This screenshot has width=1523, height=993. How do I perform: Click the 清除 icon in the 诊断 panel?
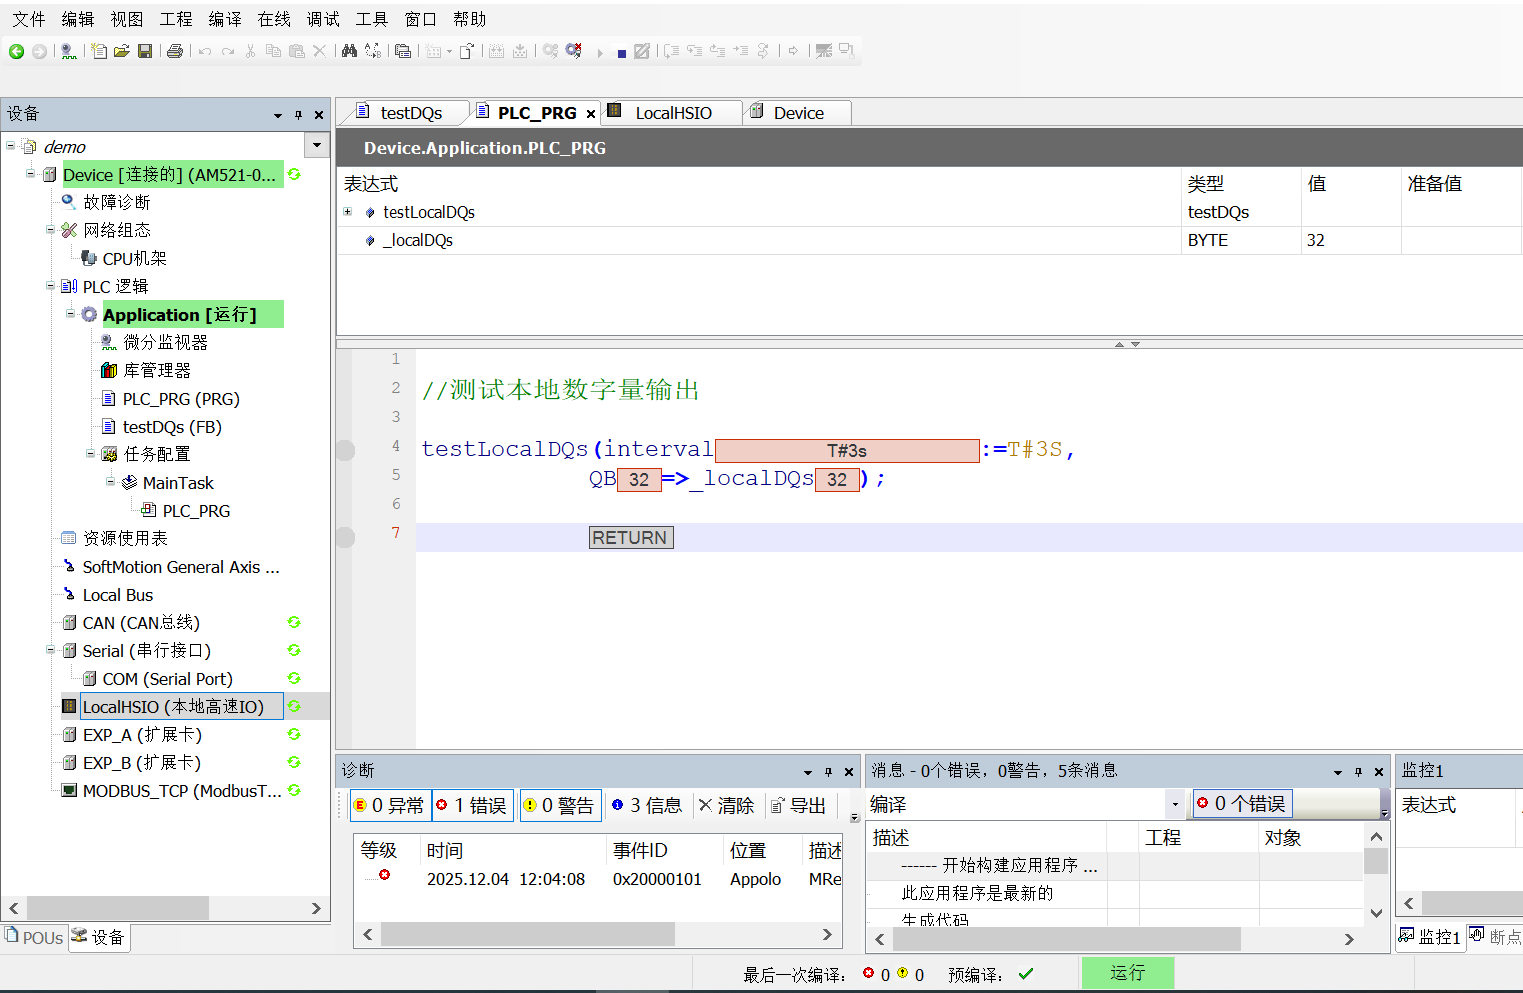coord(727,805)
